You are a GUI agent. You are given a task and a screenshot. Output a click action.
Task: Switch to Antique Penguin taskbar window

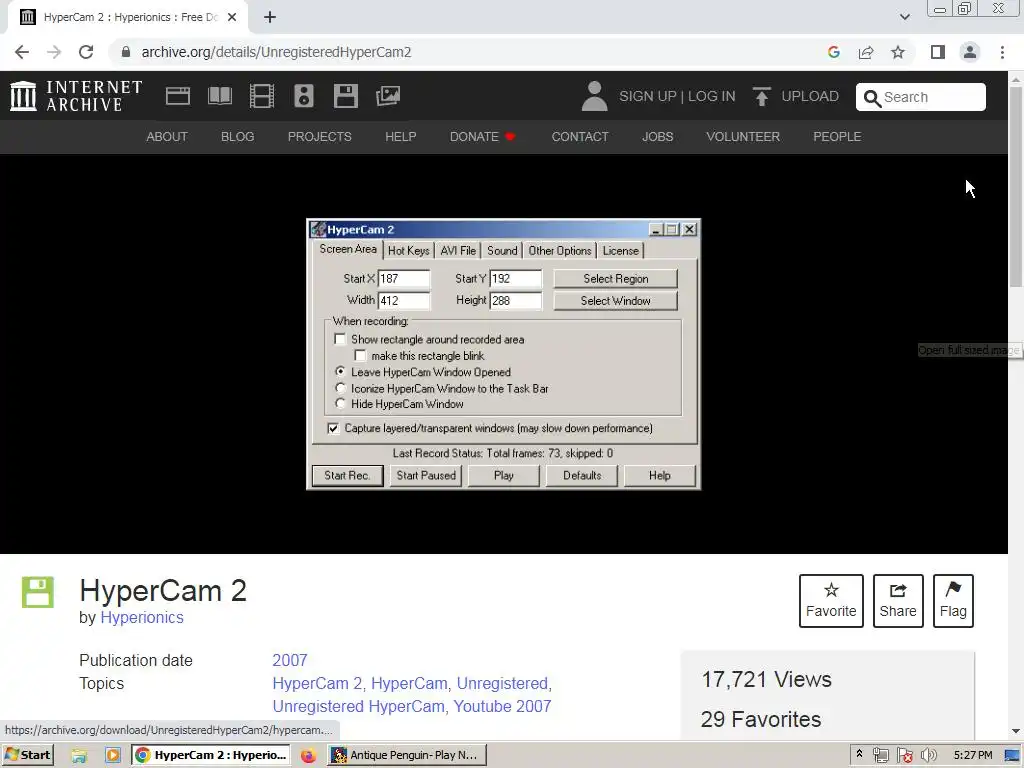[407, 756]
